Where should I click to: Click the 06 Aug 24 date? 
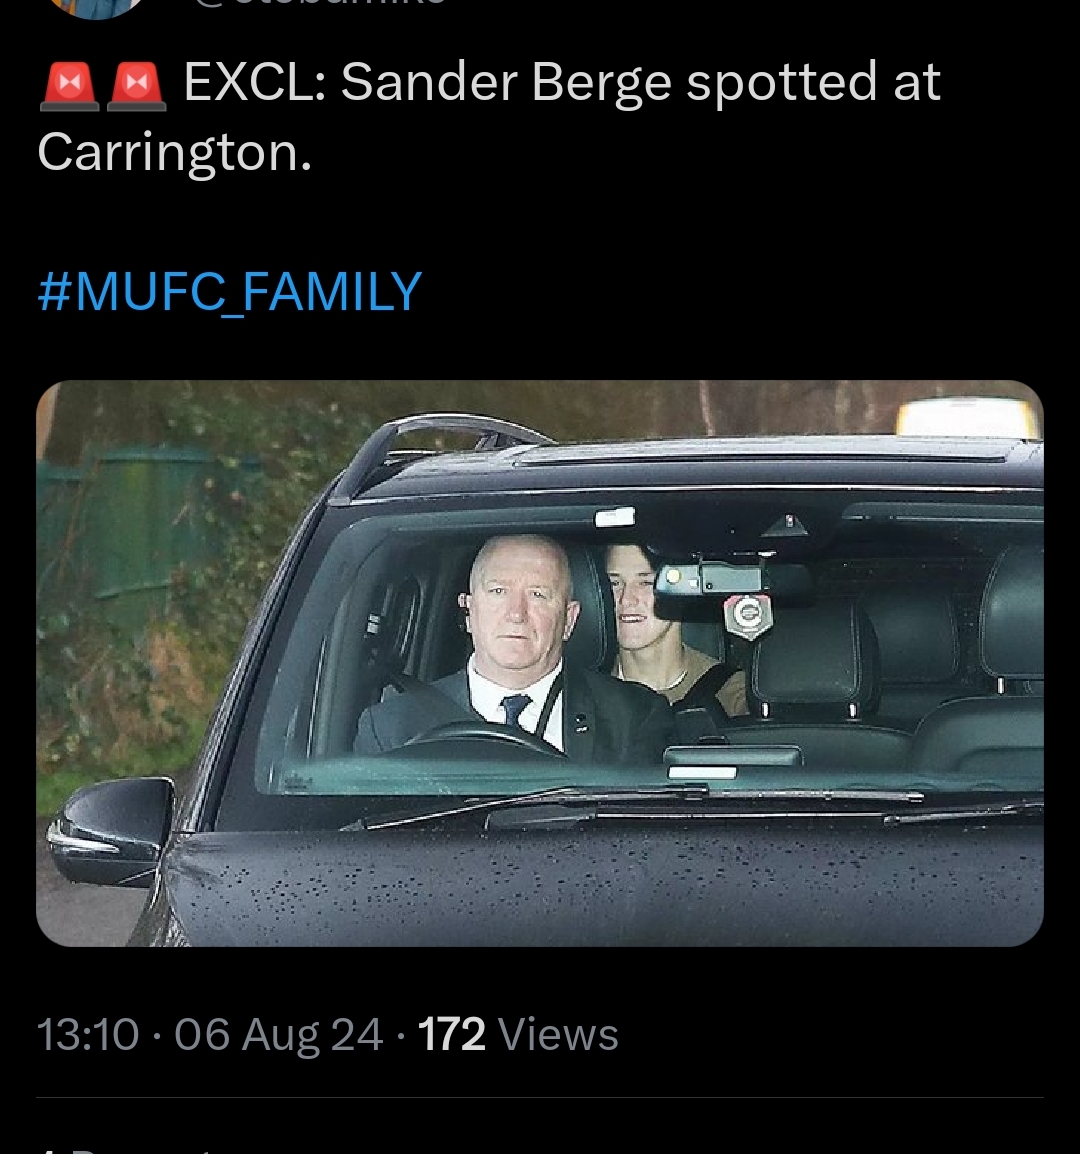pyautogui.click(x=278, y=1034)
